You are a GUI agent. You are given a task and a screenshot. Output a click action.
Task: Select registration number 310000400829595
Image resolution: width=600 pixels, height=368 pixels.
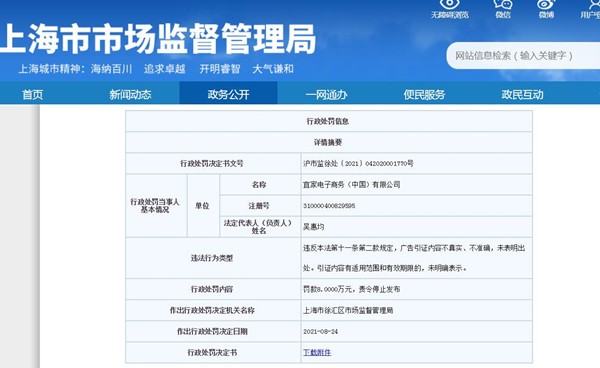click(x=329, y=205)
